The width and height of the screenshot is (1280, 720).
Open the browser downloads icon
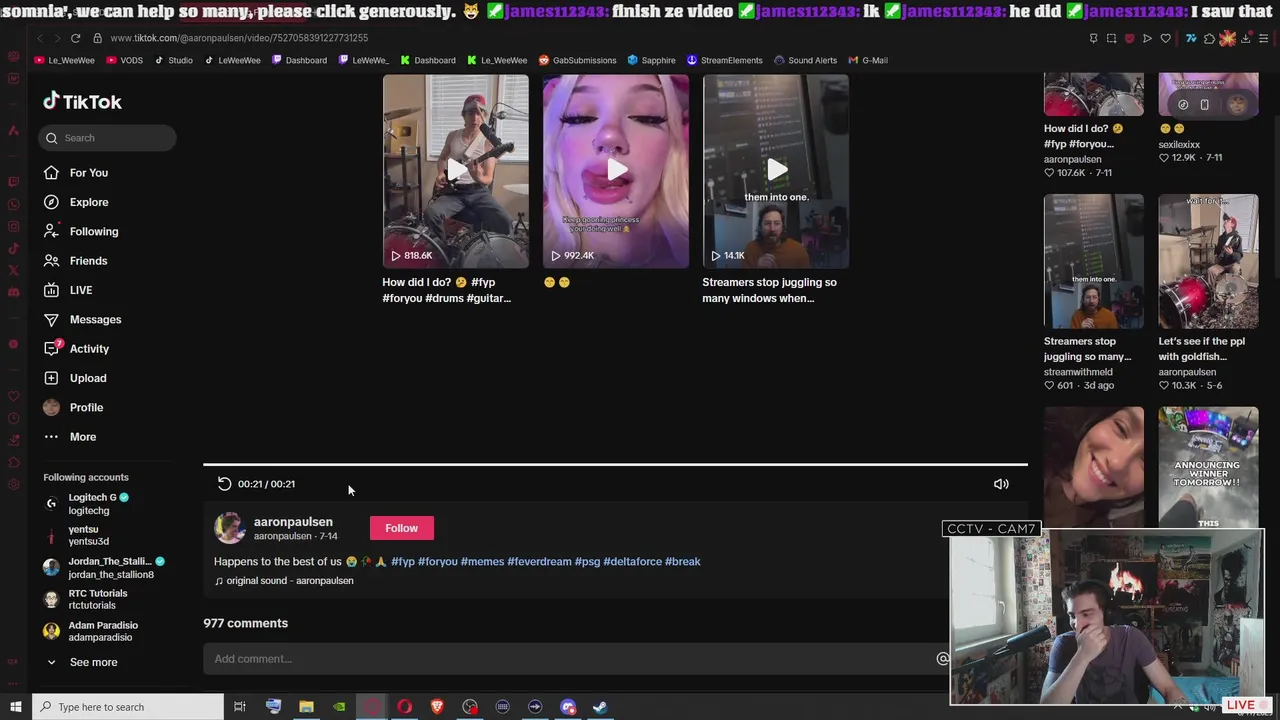click(x=1245, y=38)
